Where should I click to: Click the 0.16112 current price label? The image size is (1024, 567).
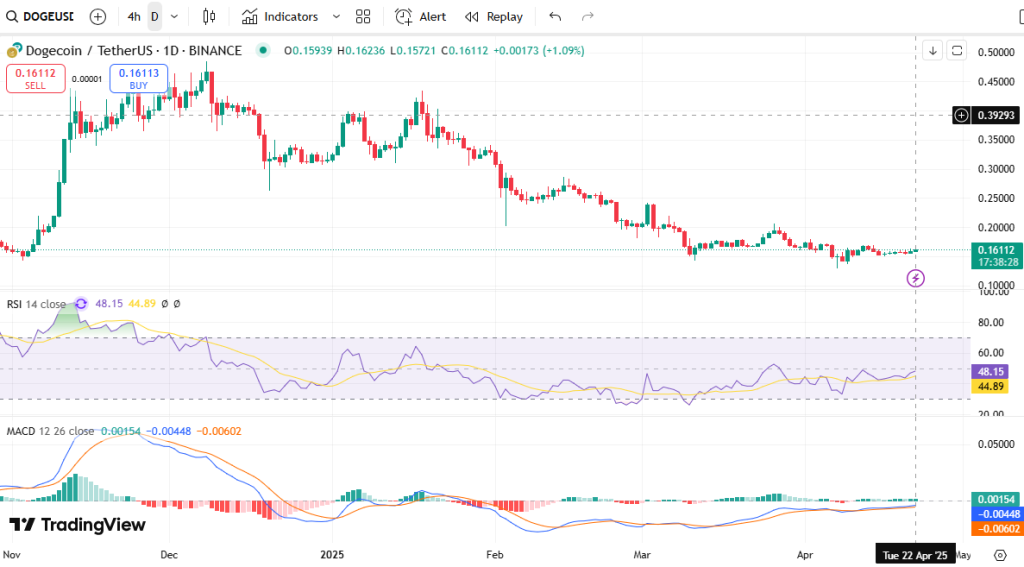click(x=997, y=255)
